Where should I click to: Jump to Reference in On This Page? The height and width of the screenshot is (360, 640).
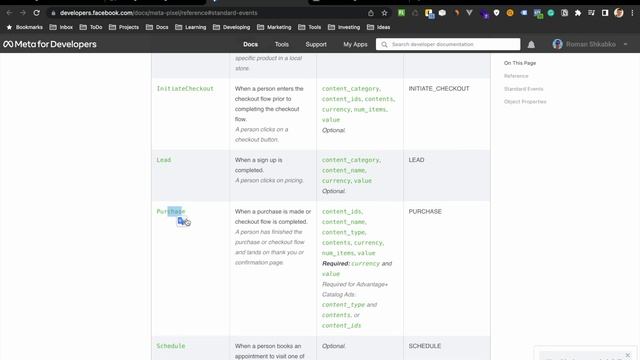pos(516,76)
